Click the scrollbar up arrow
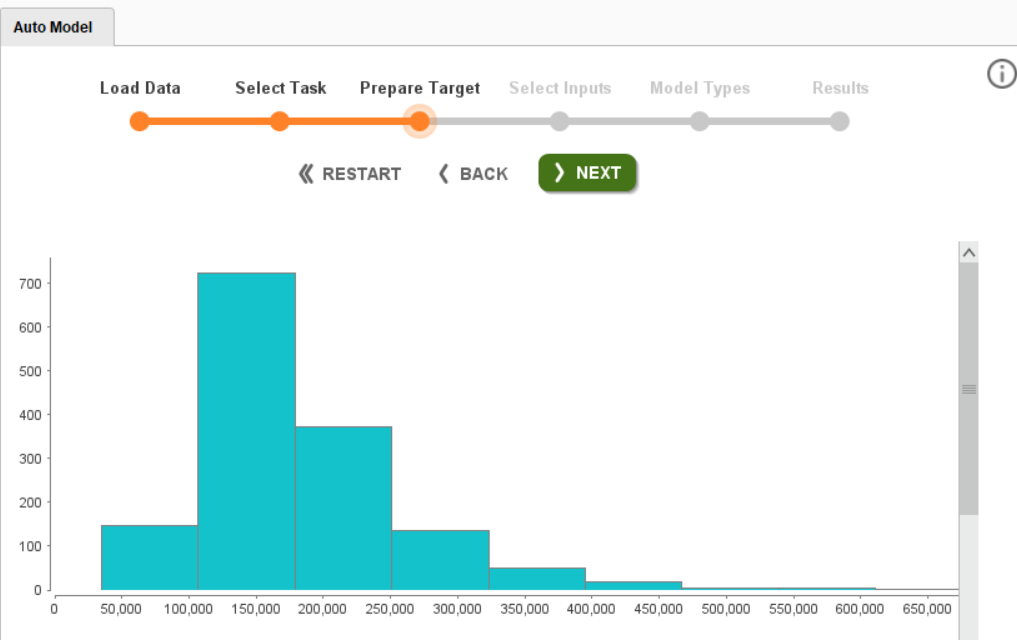Screen dimensions: 1017x640 969,253
